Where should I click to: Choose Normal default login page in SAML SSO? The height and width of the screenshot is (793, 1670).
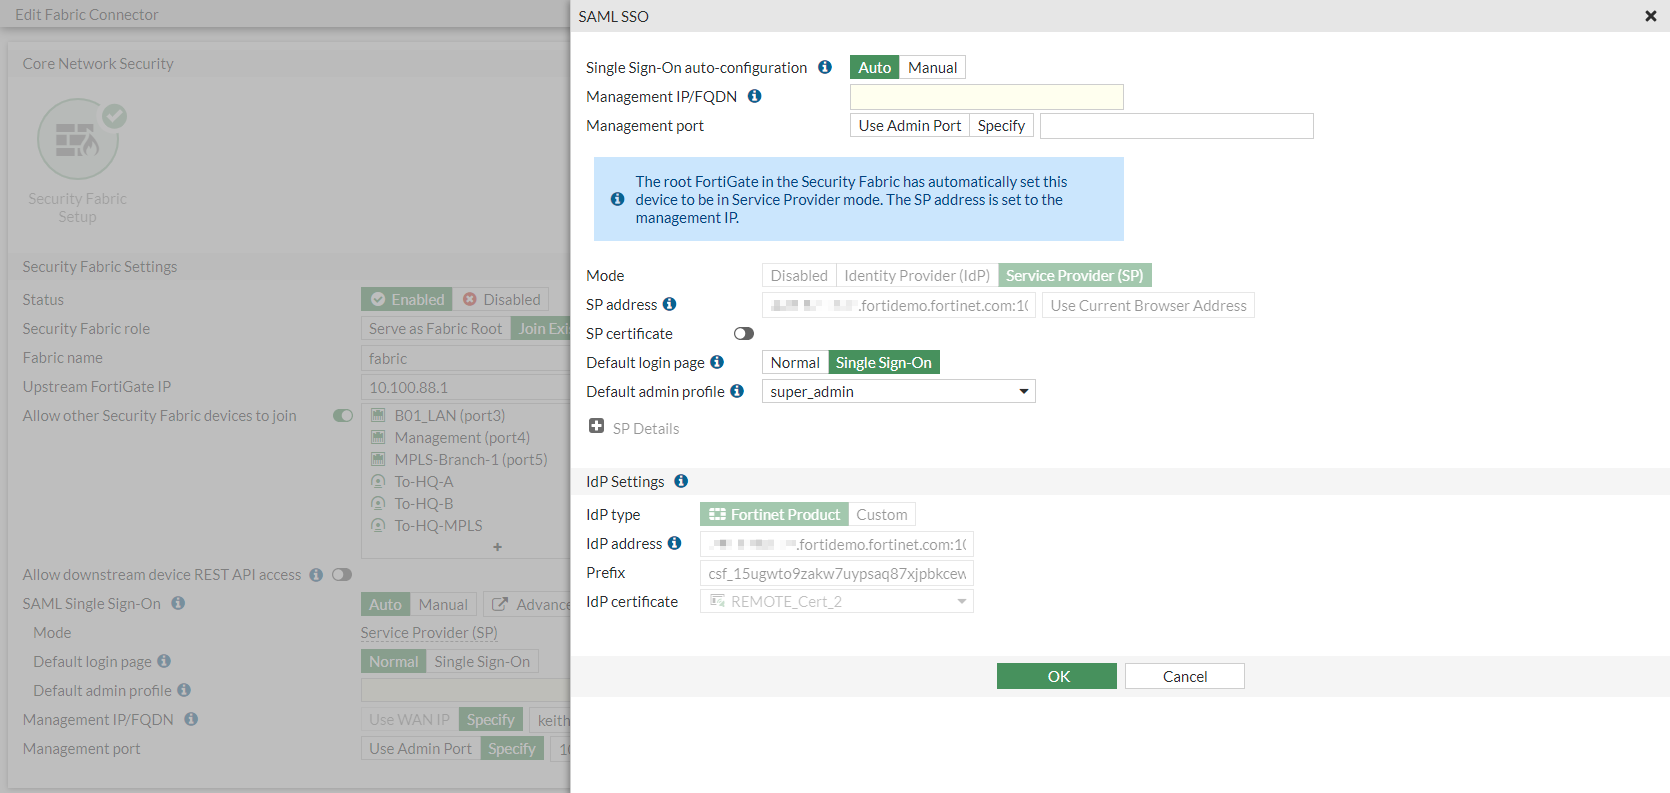(795, 362)
